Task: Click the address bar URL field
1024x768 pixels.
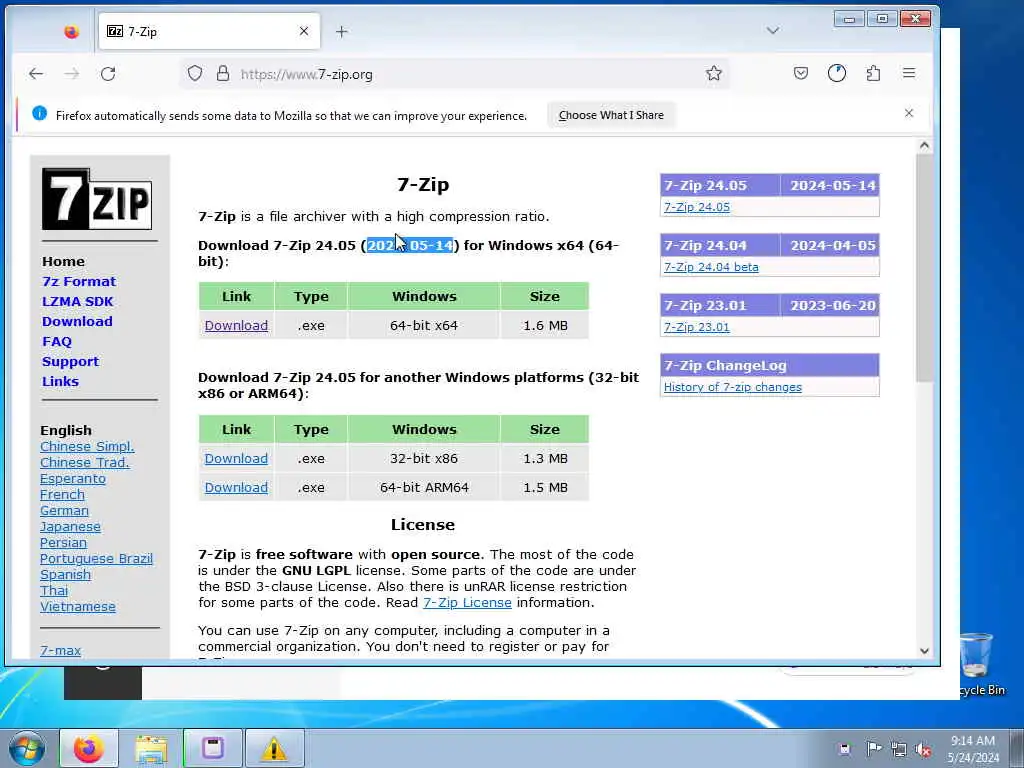Action: coord(457,74)
